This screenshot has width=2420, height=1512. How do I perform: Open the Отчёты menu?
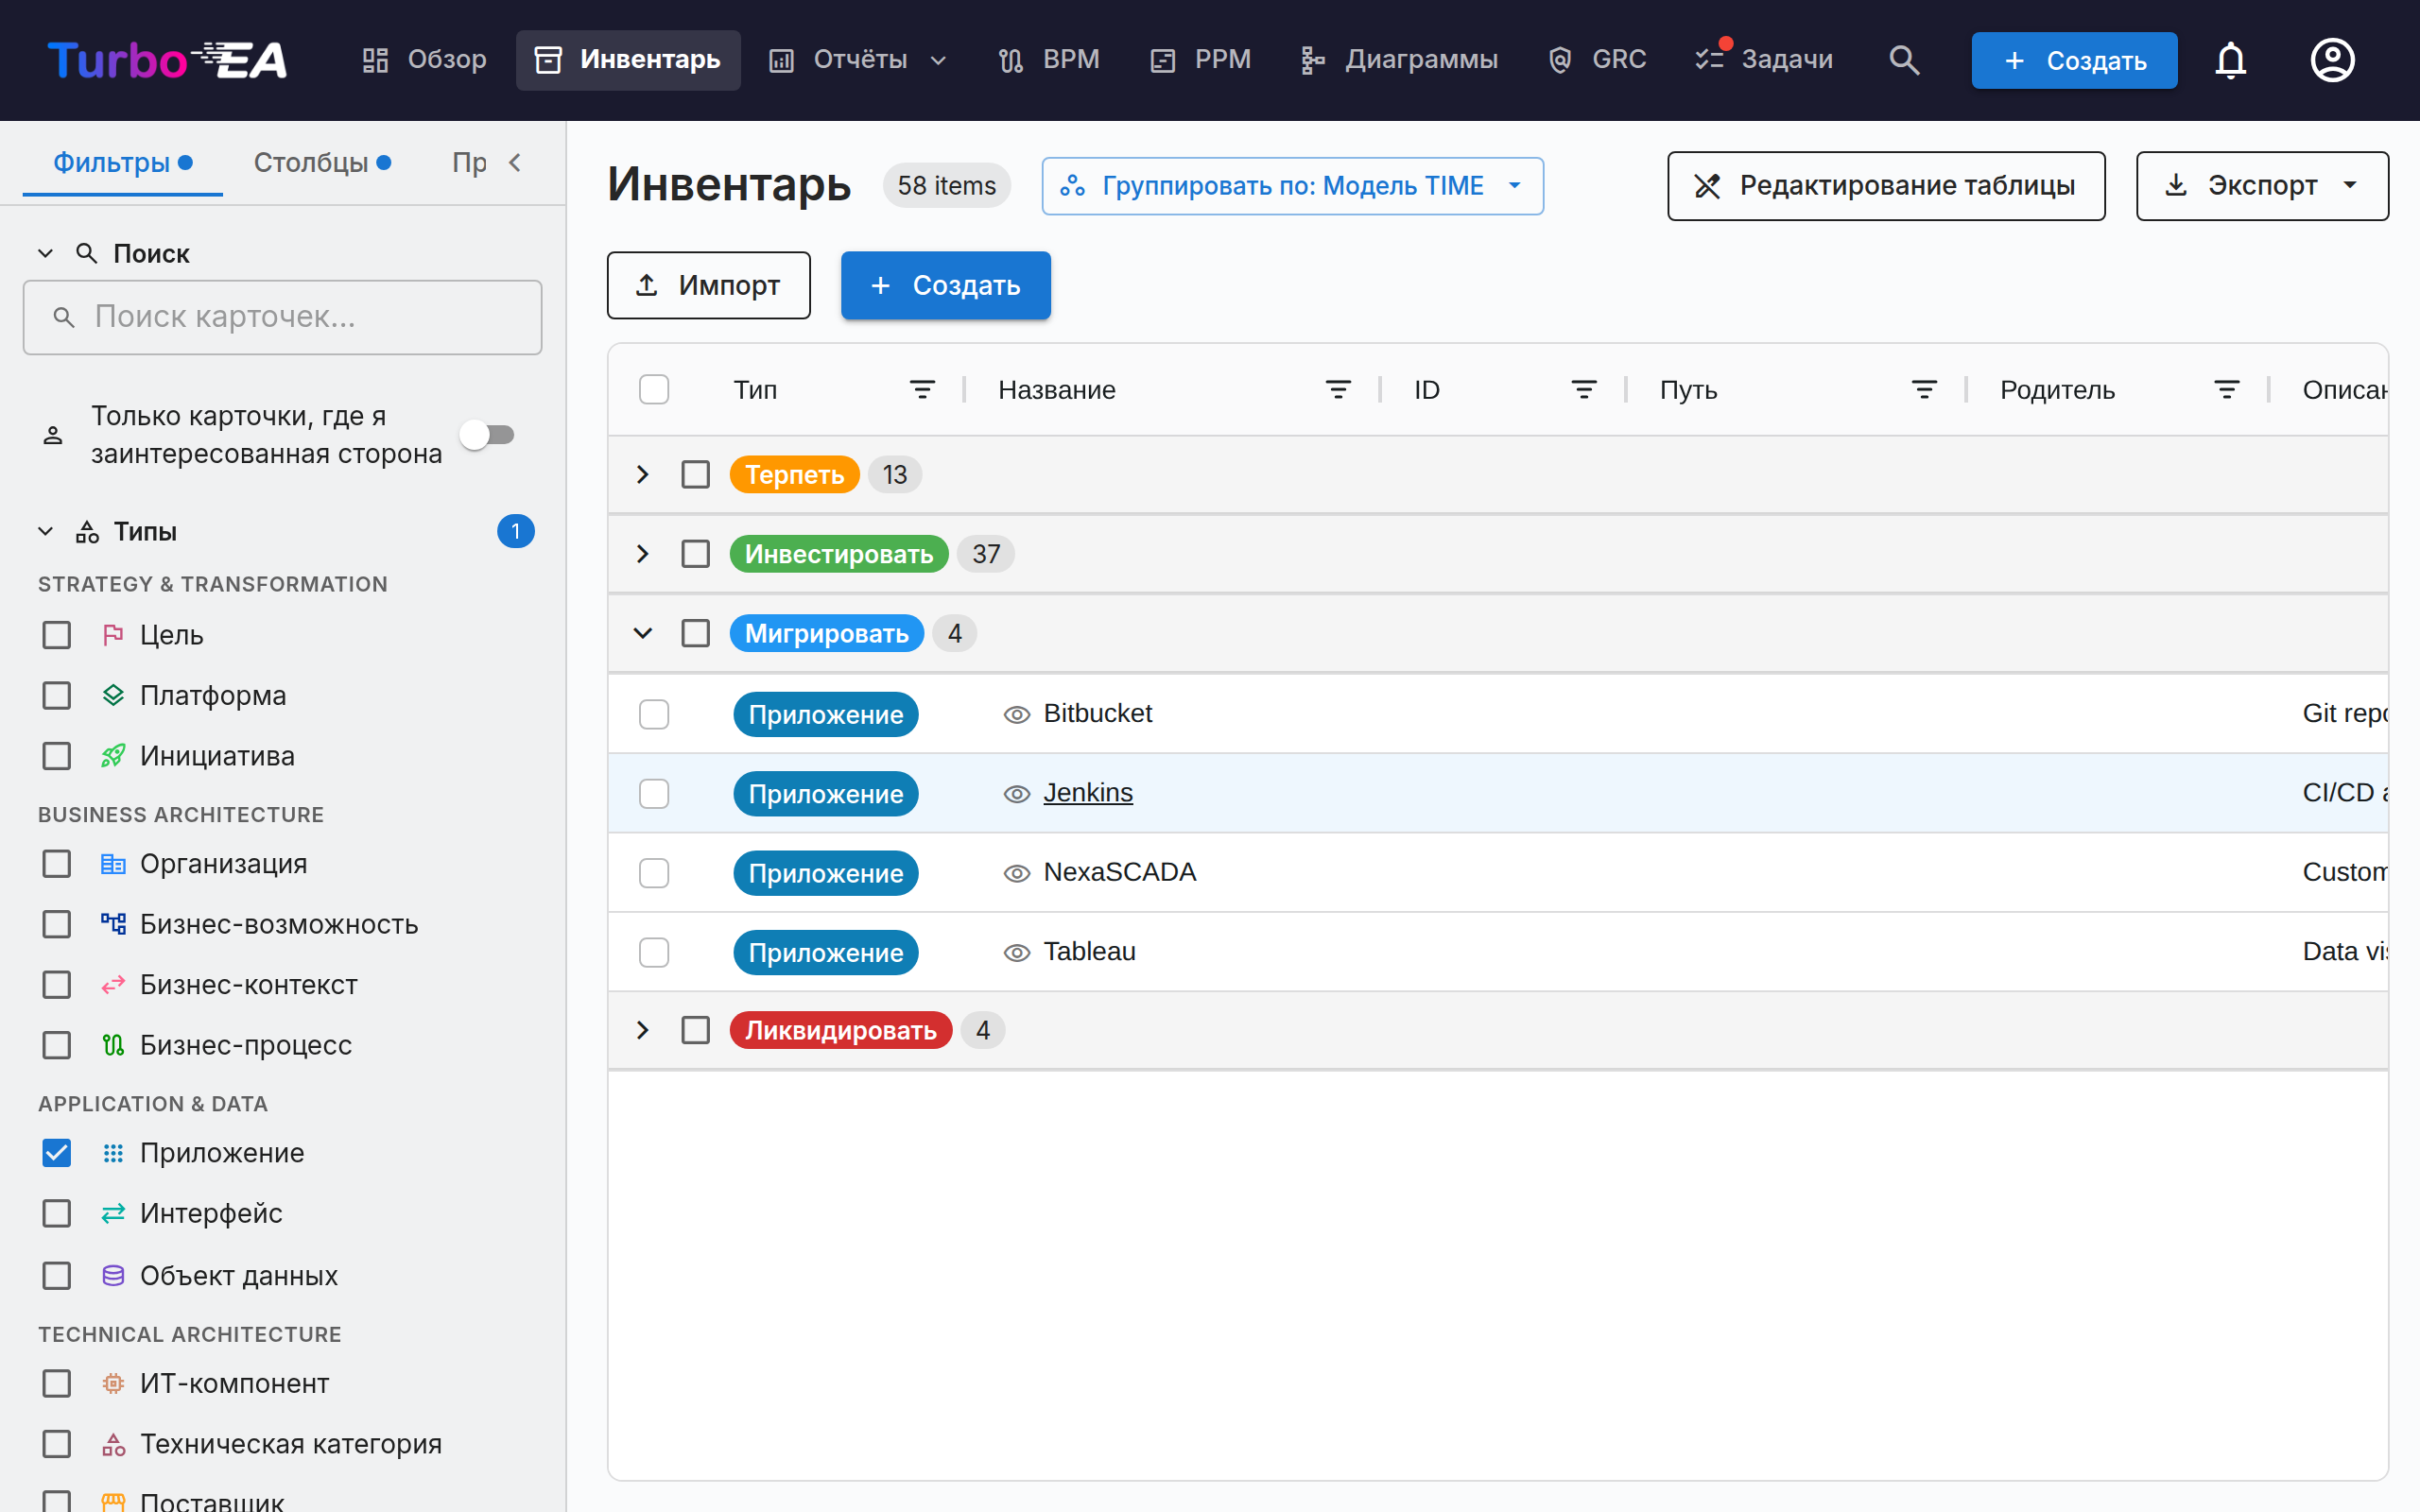(x=858, y=60)
